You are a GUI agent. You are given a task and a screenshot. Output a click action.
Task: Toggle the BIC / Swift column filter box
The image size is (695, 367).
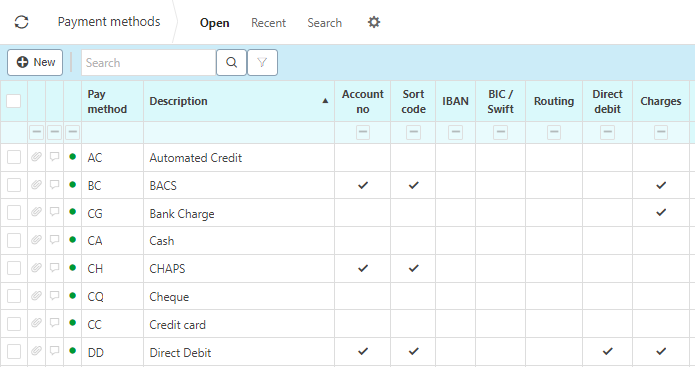point(500,132)
